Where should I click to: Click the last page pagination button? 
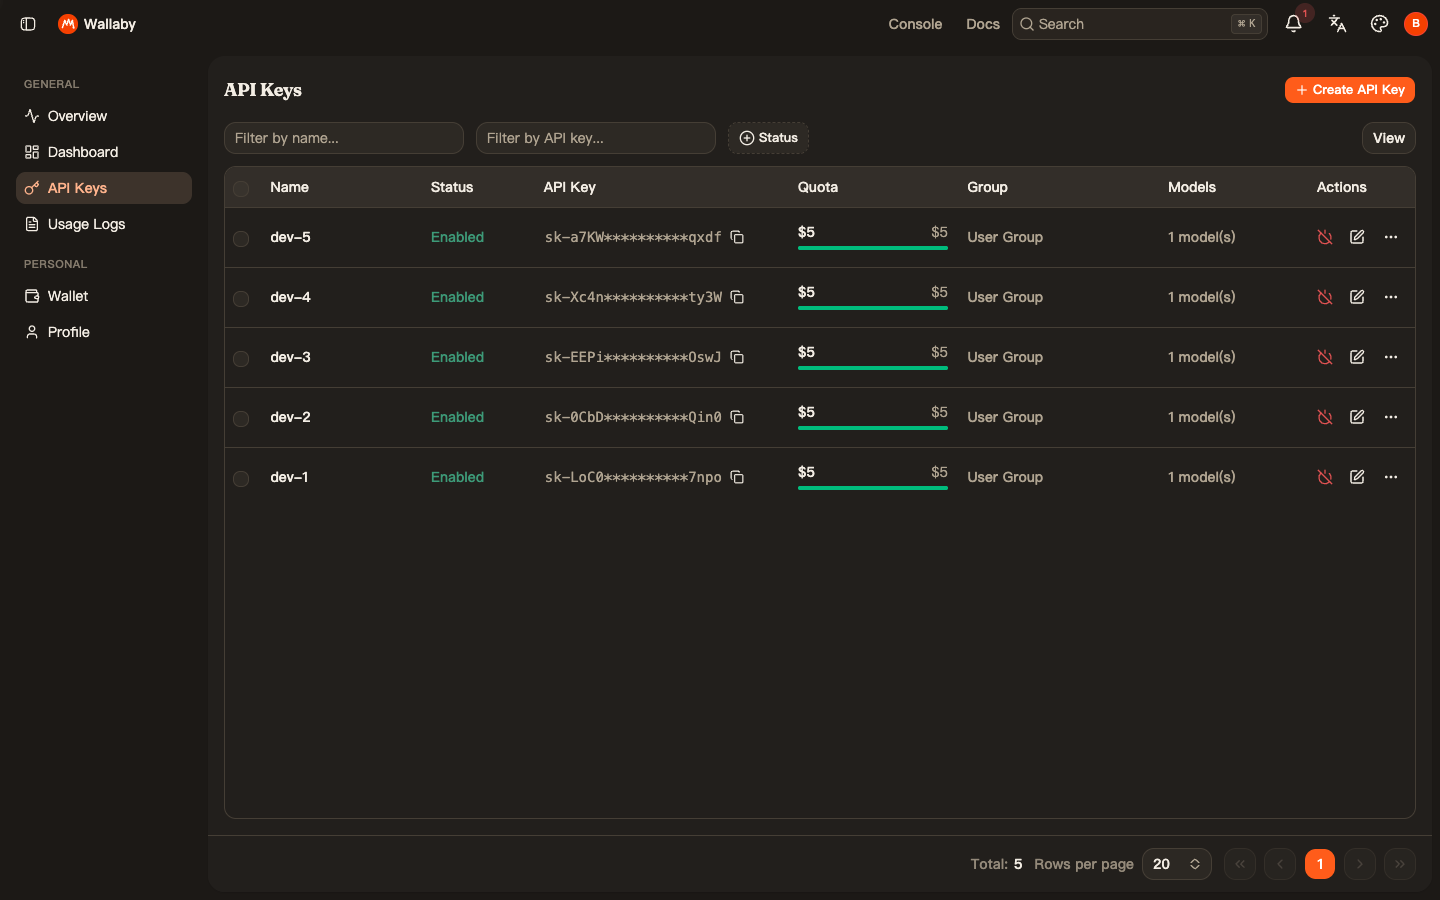(1400, 864)
